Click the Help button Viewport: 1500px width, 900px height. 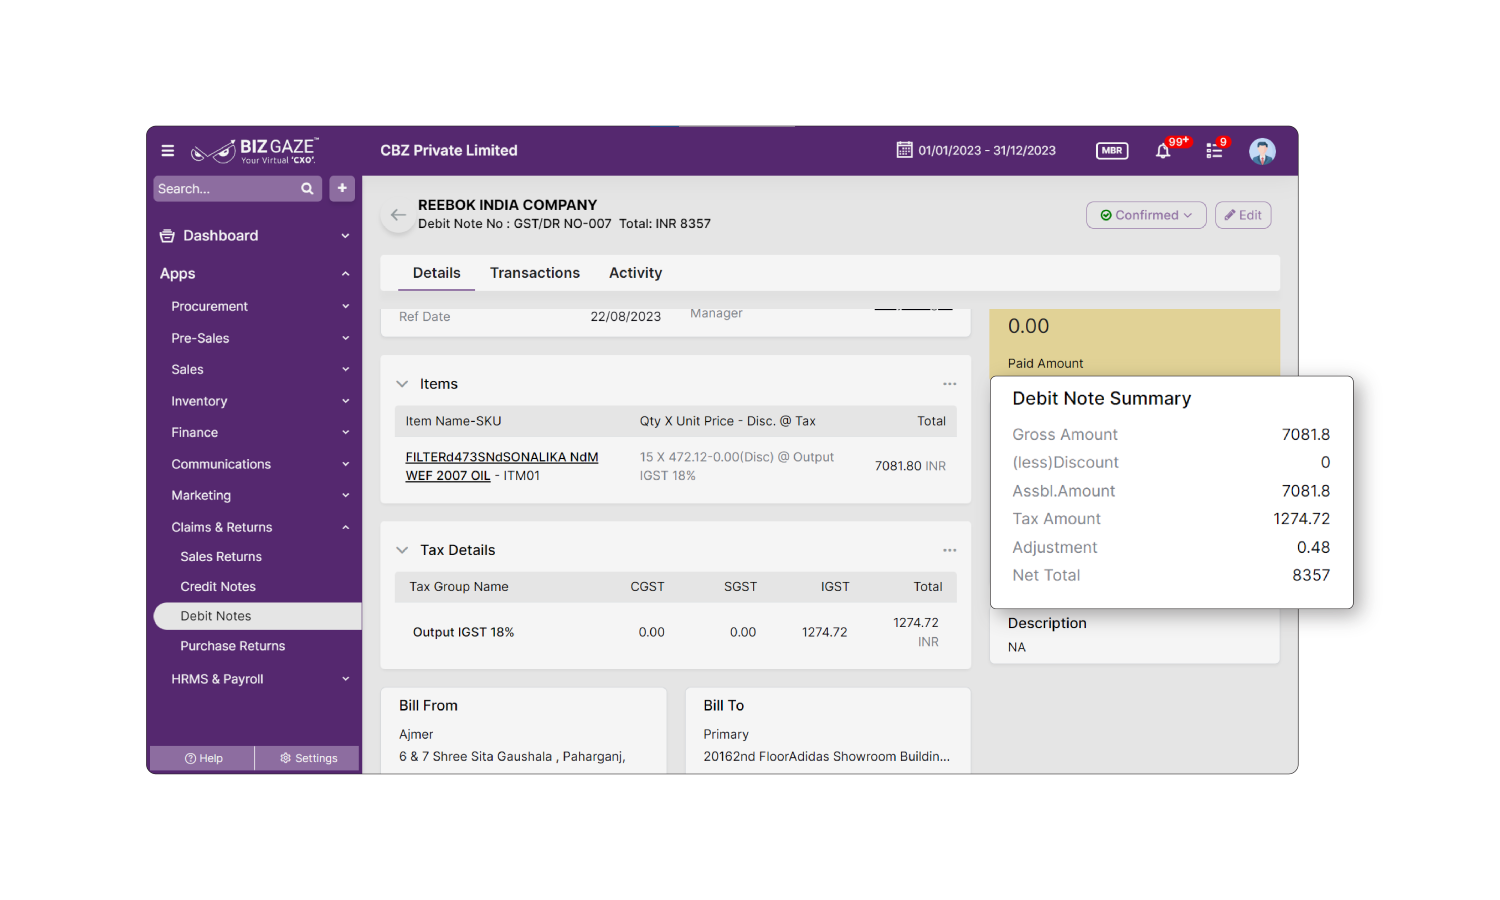click(203, 758)
